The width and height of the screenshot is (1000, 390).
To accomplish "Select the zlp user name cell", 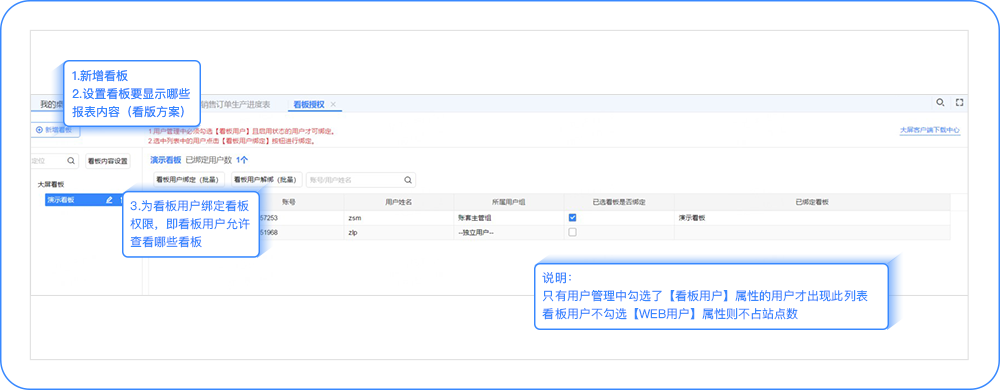I will (399, 233).
